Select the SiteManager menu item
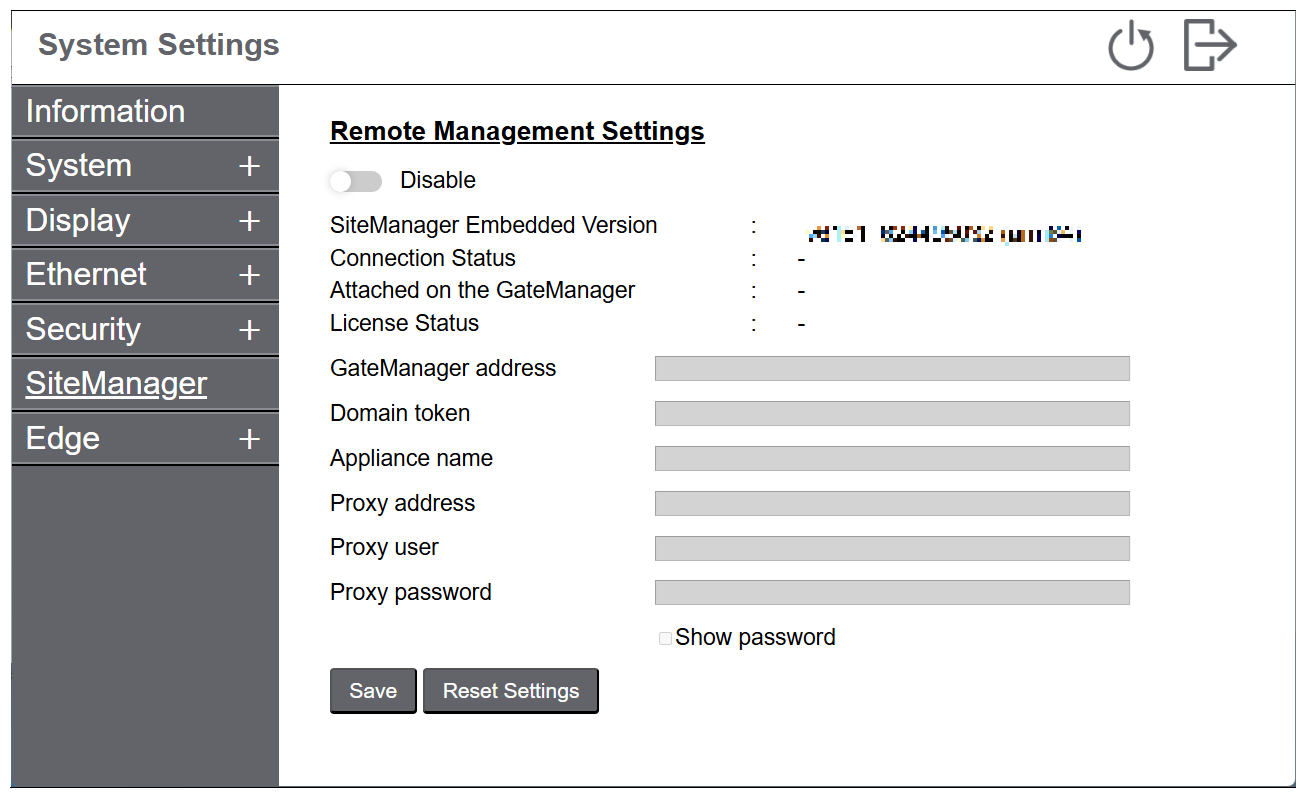This screenshot has width=1306, height=797. (116, 384)
